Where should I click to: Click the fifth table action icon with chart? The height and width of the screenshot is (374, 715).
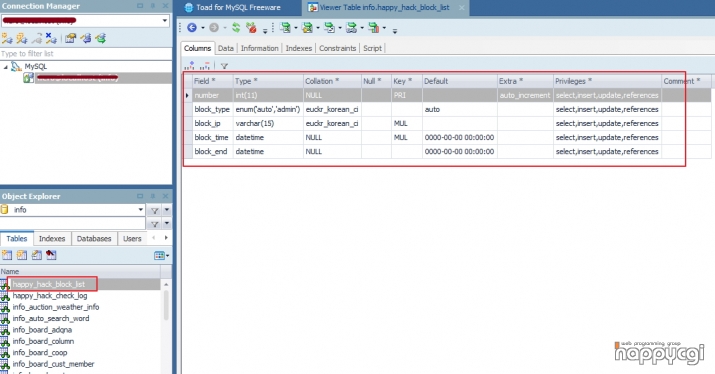tap(373, 28)
